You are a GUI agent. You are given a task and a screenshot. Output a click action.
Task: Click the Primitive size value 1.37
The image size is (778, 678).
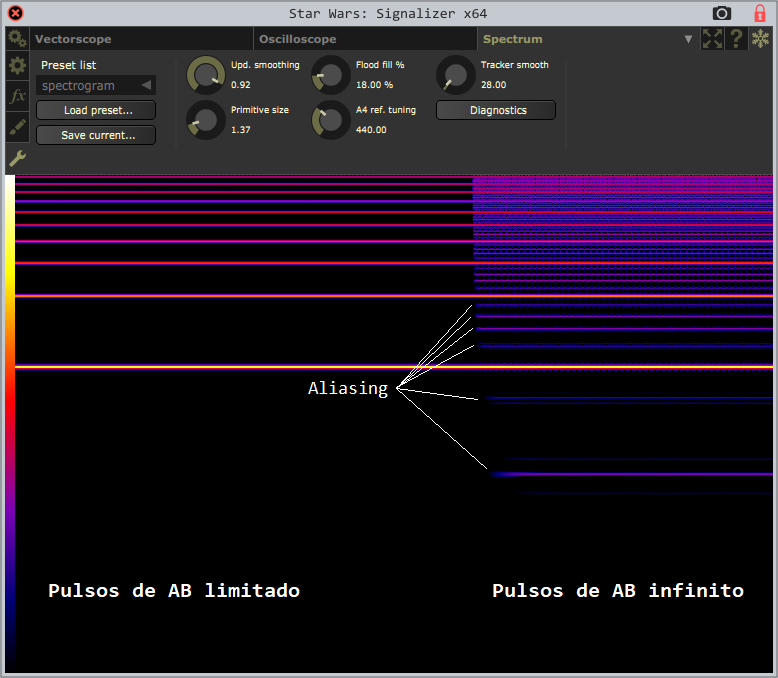coord(241,130)
